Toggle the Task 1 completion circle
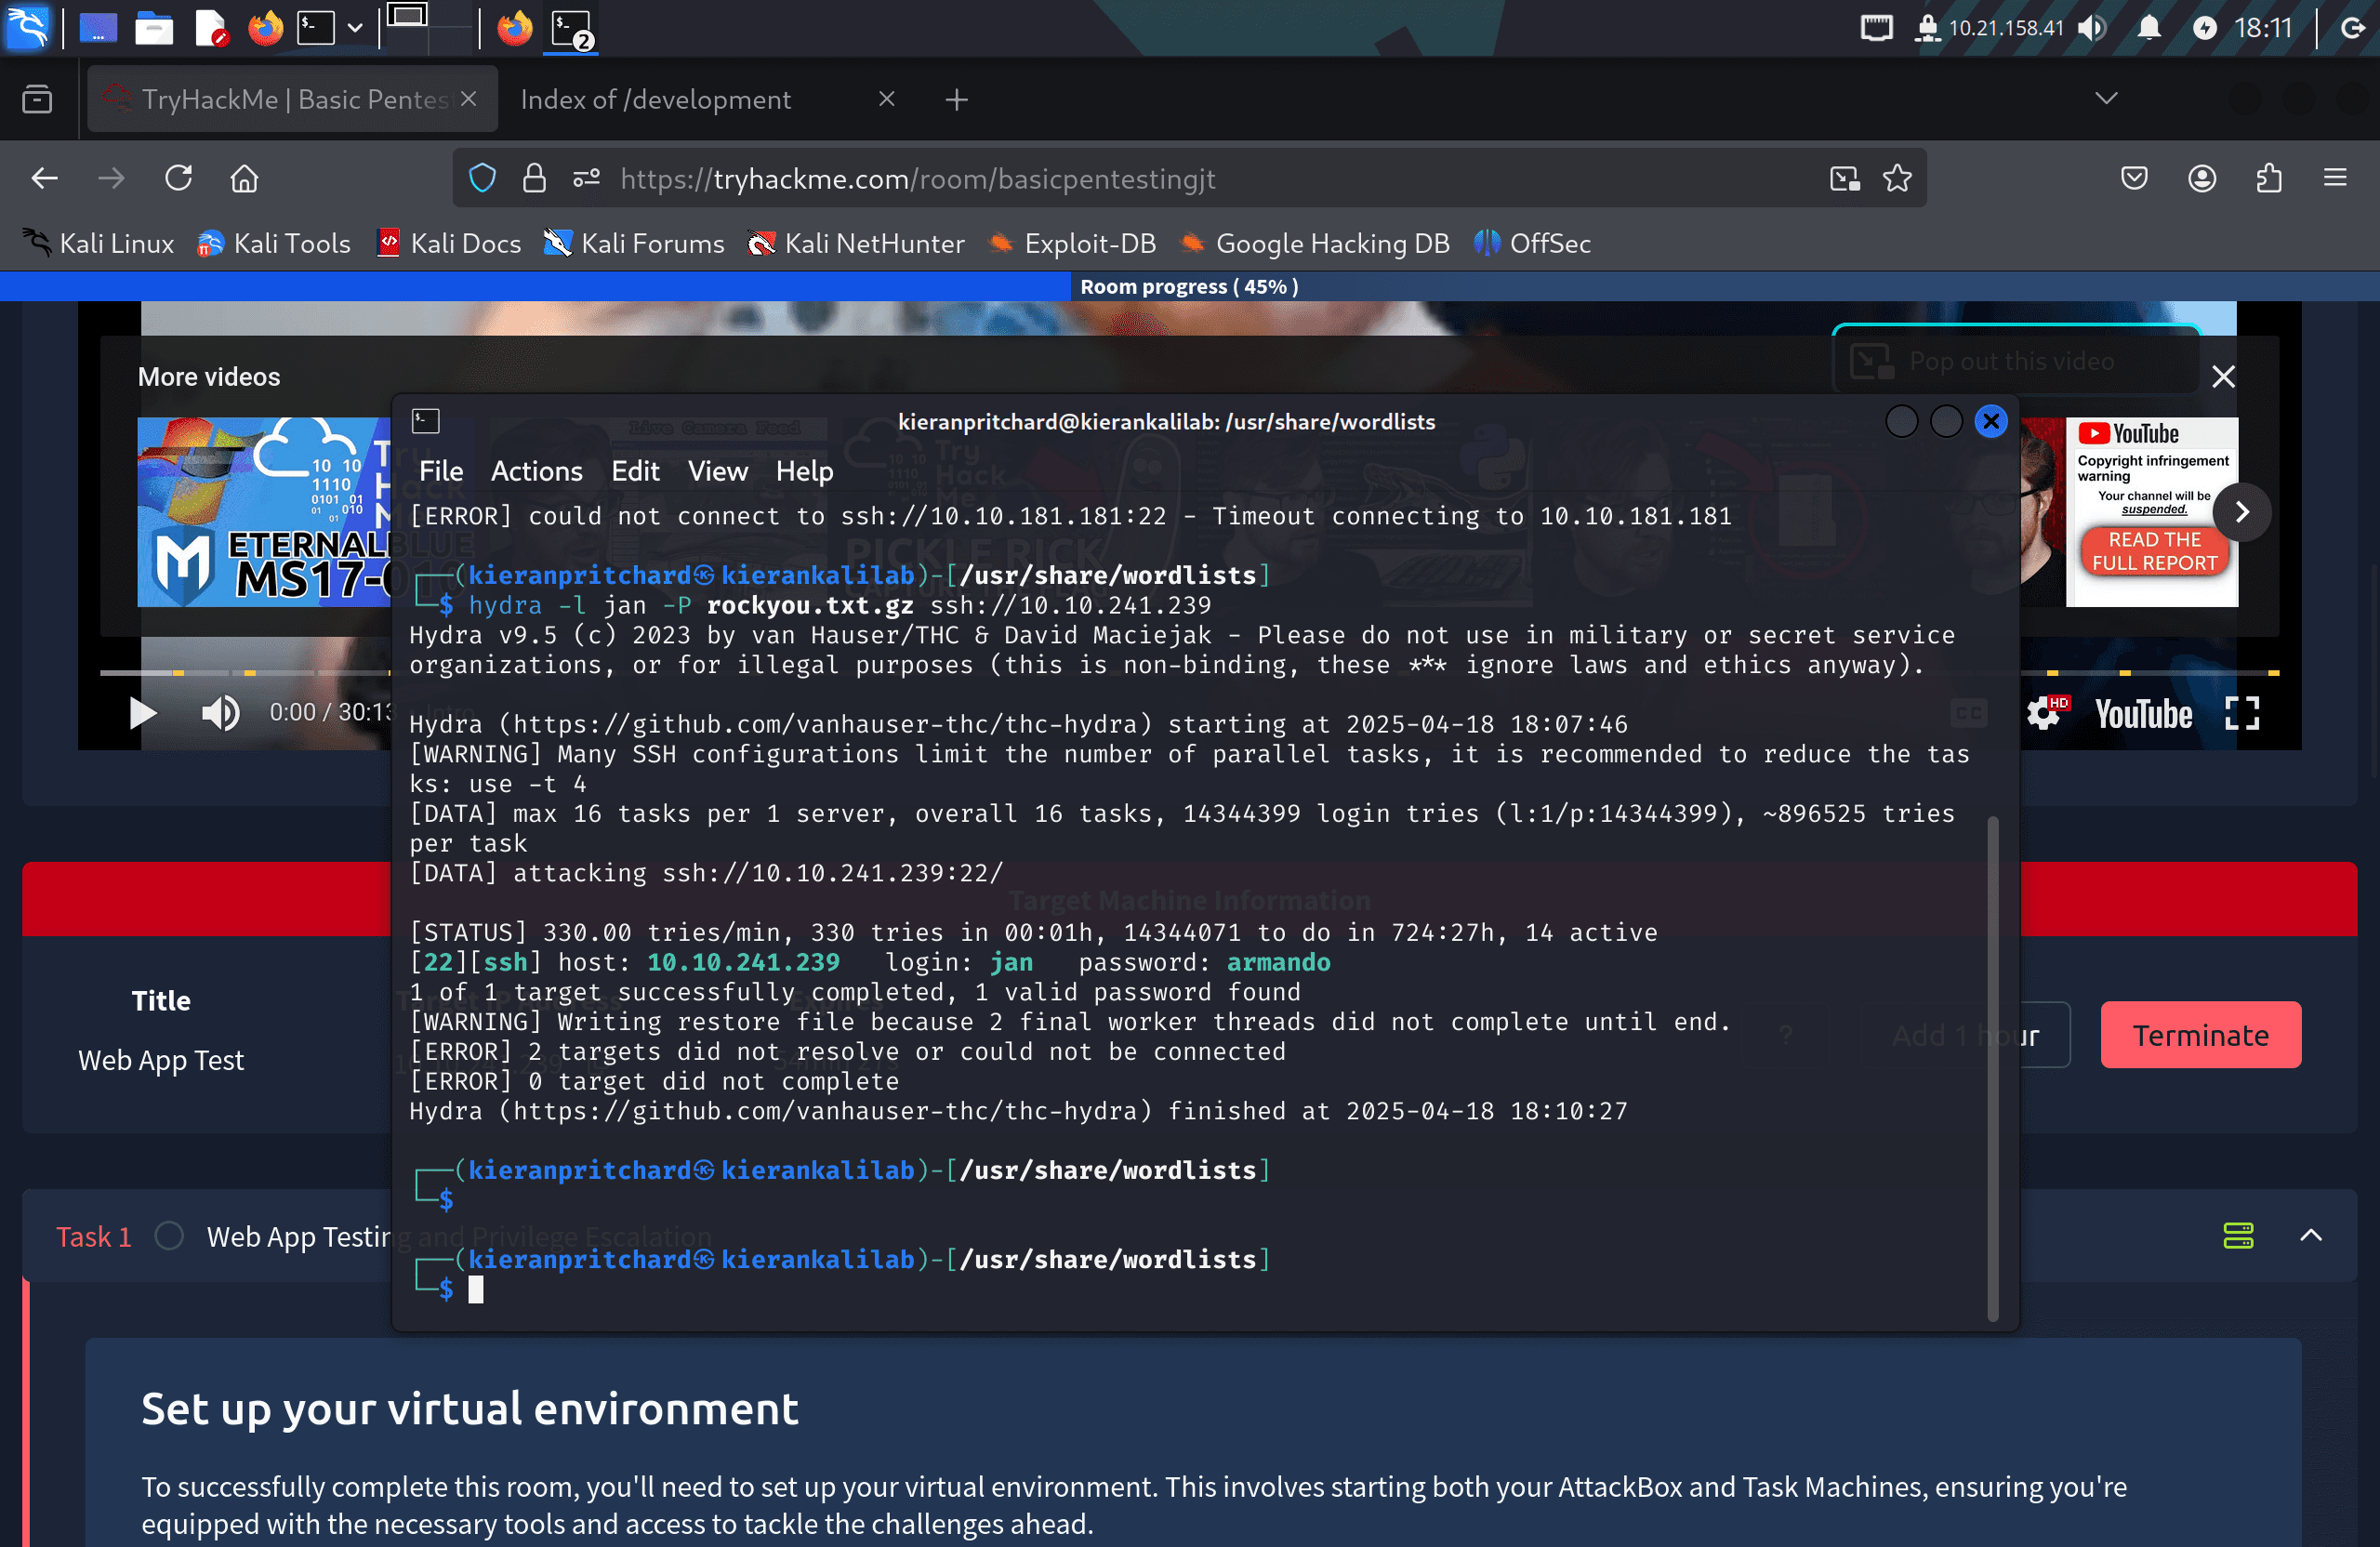The width and height of the screenshot is (2380, 1547). click(x=169, y=1236)
